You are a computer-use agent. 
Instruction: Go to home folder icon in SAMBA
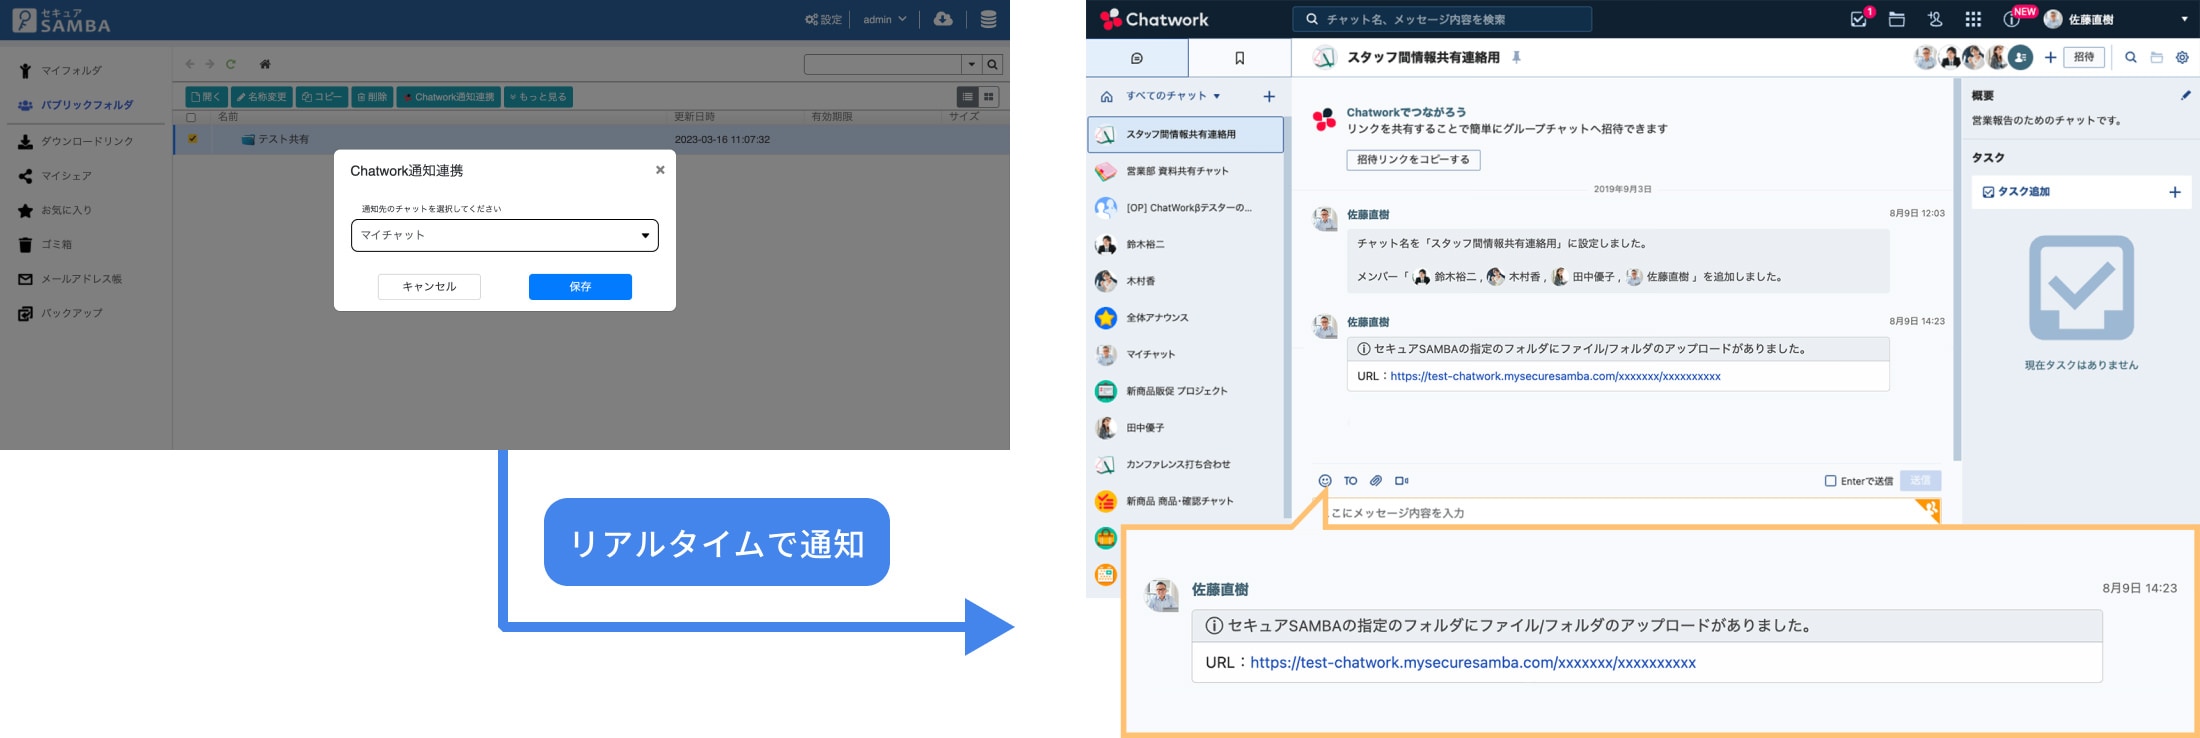(x=265, y=64)
